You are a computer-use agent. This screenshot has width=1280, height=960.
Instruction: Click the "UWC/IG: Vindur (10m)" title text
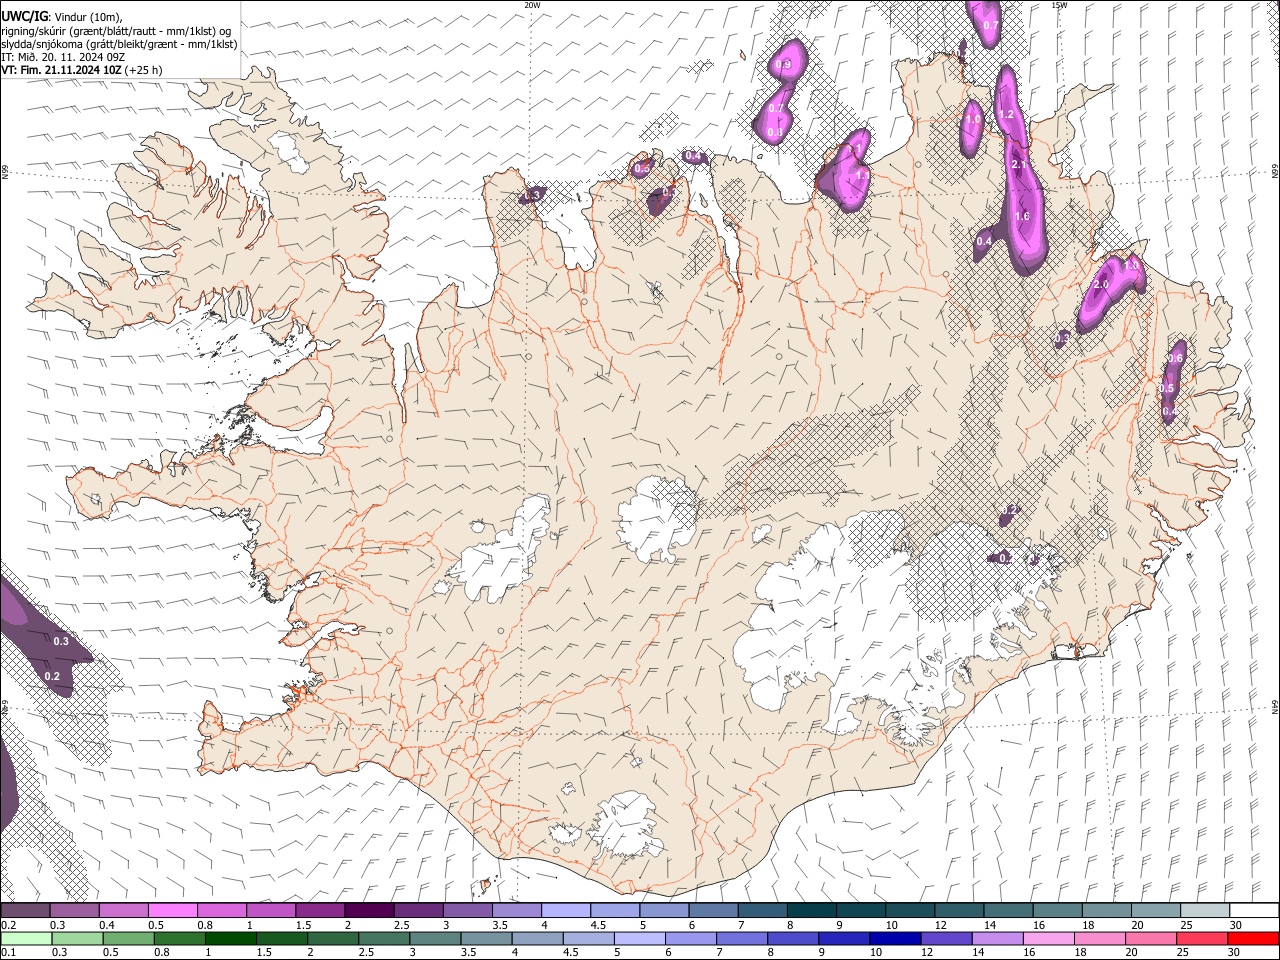click(62, 17)
